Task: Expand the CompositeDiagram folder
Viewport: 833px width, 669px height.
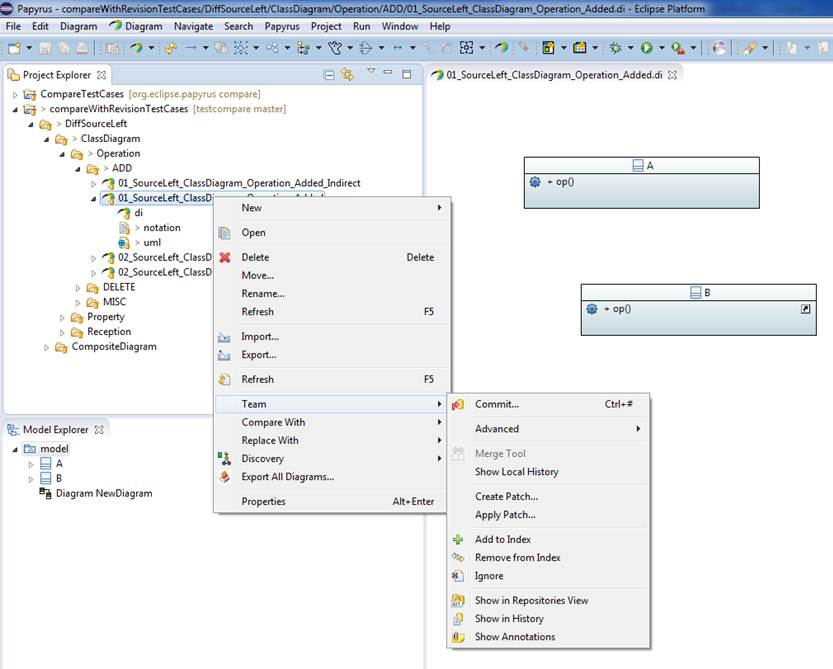Action: [46, 348]
